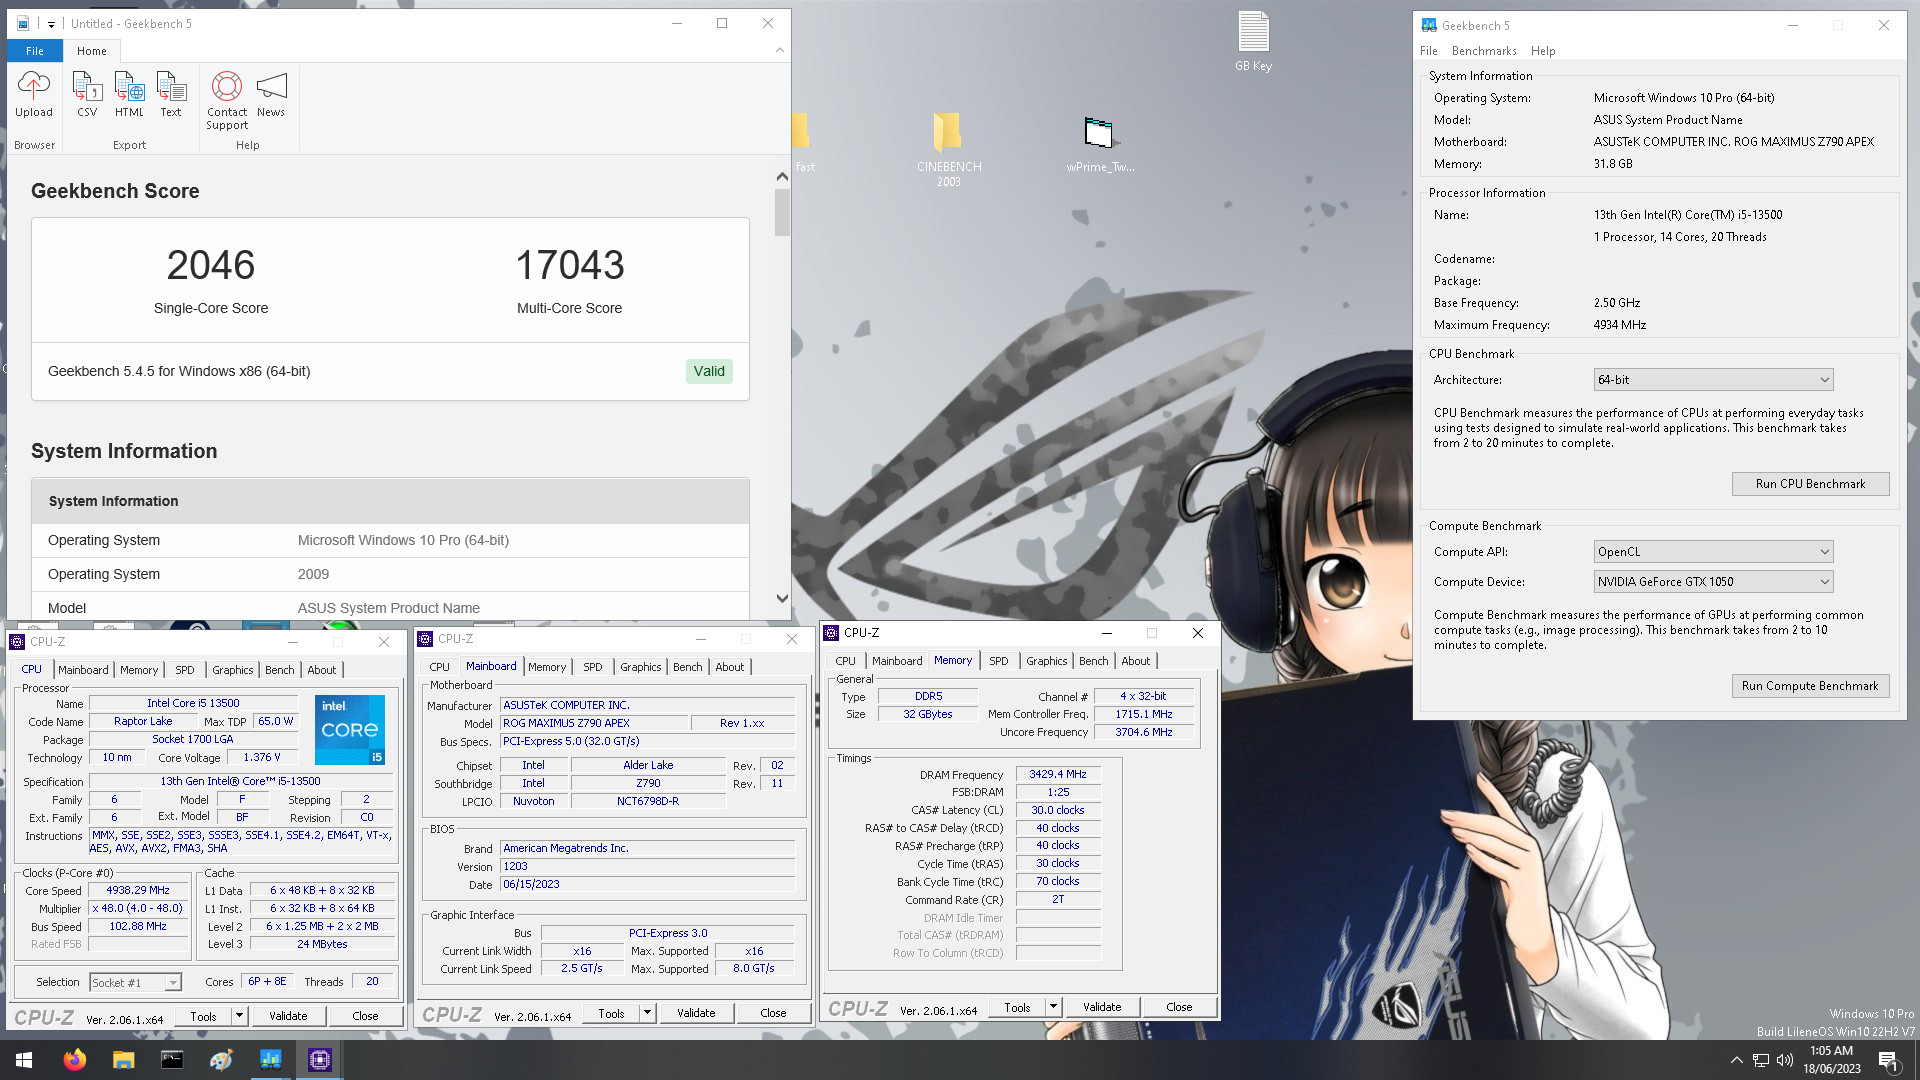Screen dimensions: 1920x1080
Task: Click Validate in the CPU tab CPU-Z window
Action: click(288, 1016)
